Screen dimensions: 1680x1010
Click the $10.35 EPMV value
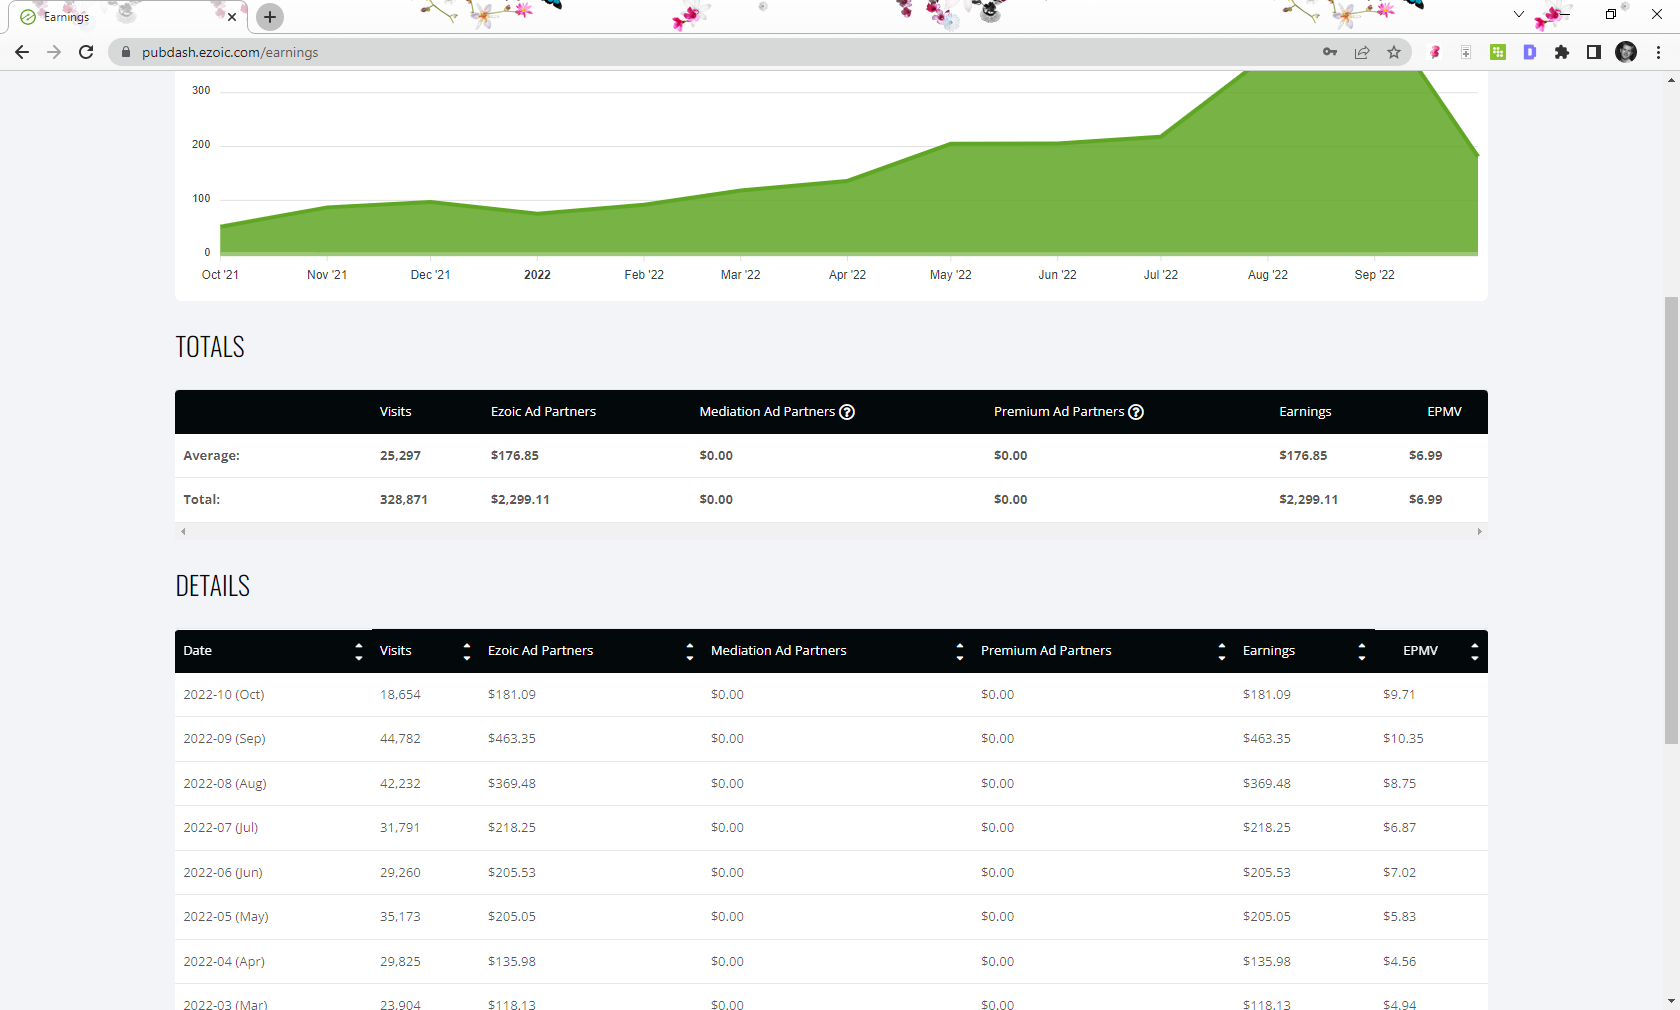click(x=1403, y=739)
